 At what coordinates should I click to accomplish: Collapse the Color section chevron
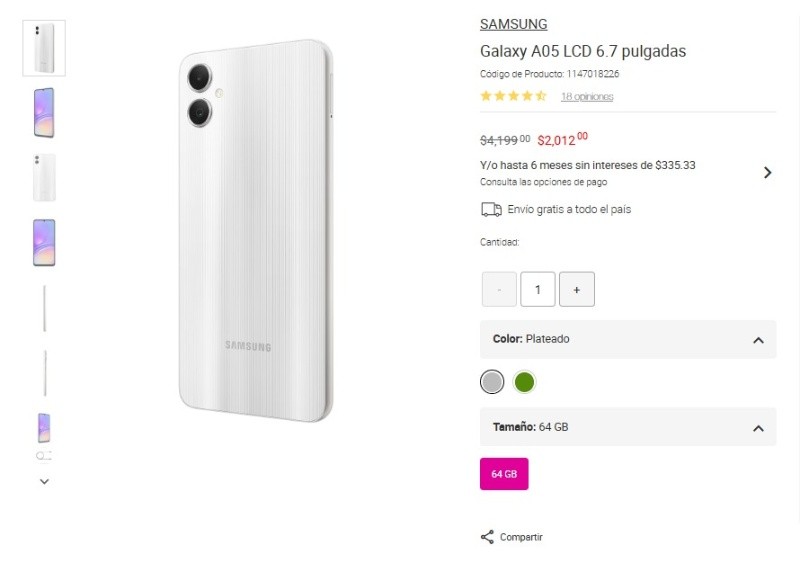tap(758, 340)
